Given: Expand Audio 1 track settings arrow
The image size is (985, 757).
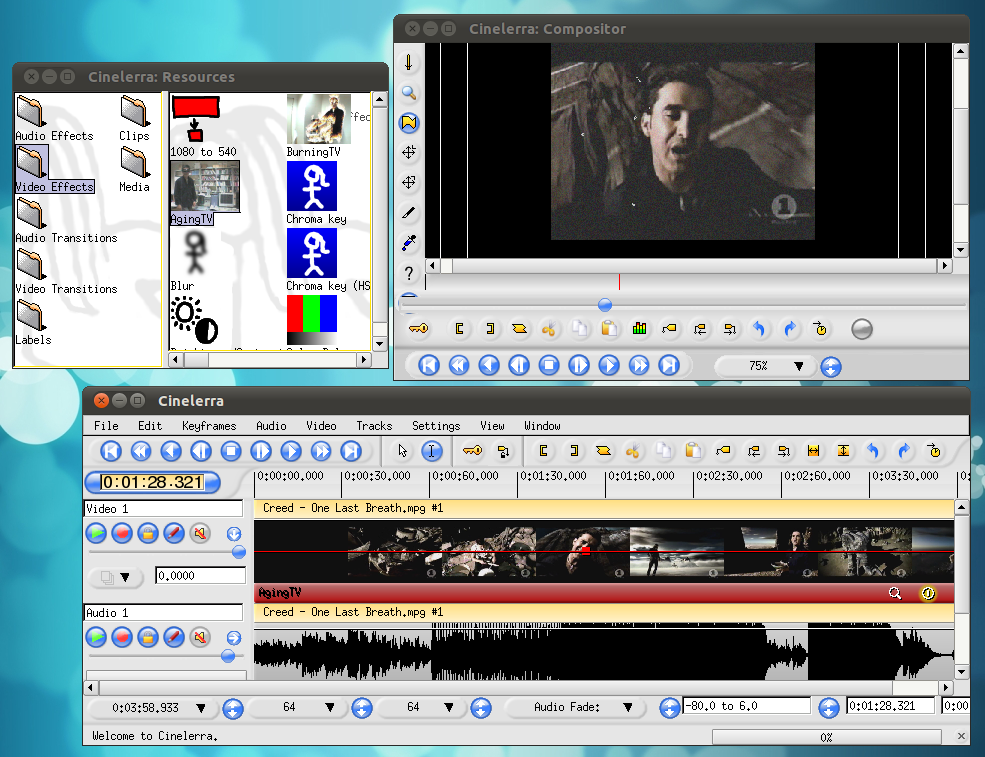Looking at the screenshot, I should click(234, 638).
